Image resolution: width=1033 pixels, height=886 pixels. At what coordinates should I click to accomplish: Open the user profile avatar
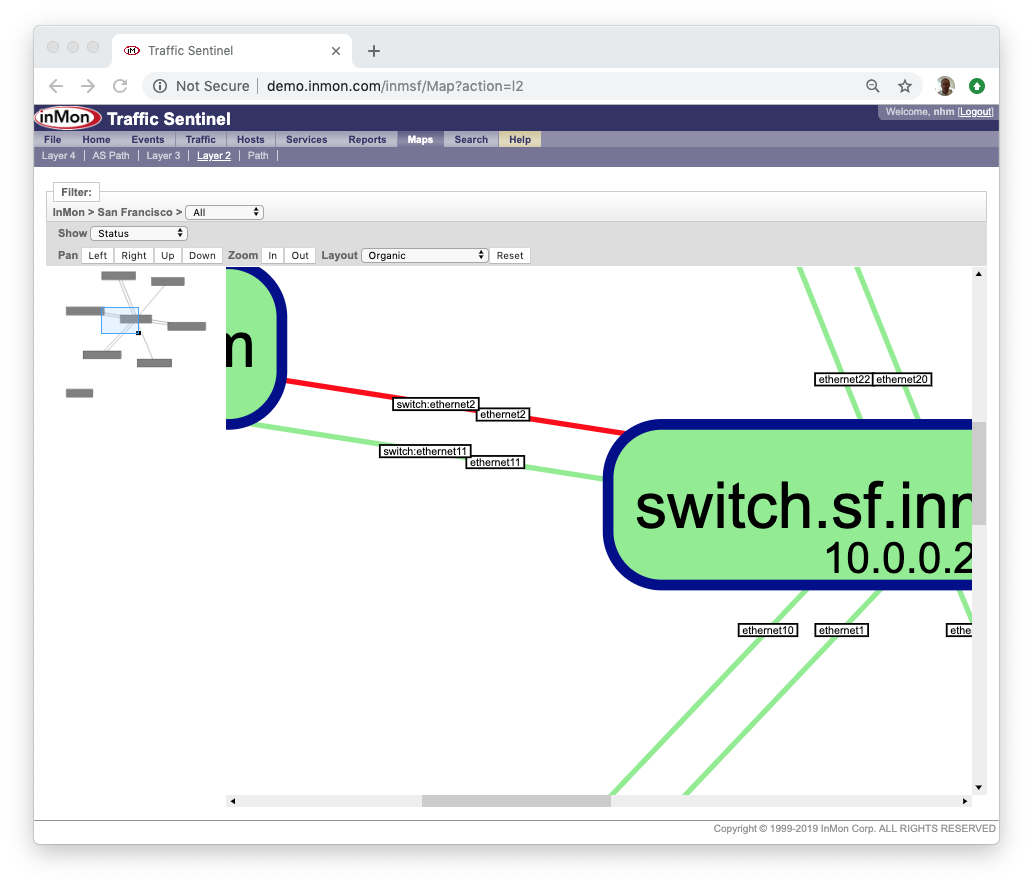tap(945, 86)
